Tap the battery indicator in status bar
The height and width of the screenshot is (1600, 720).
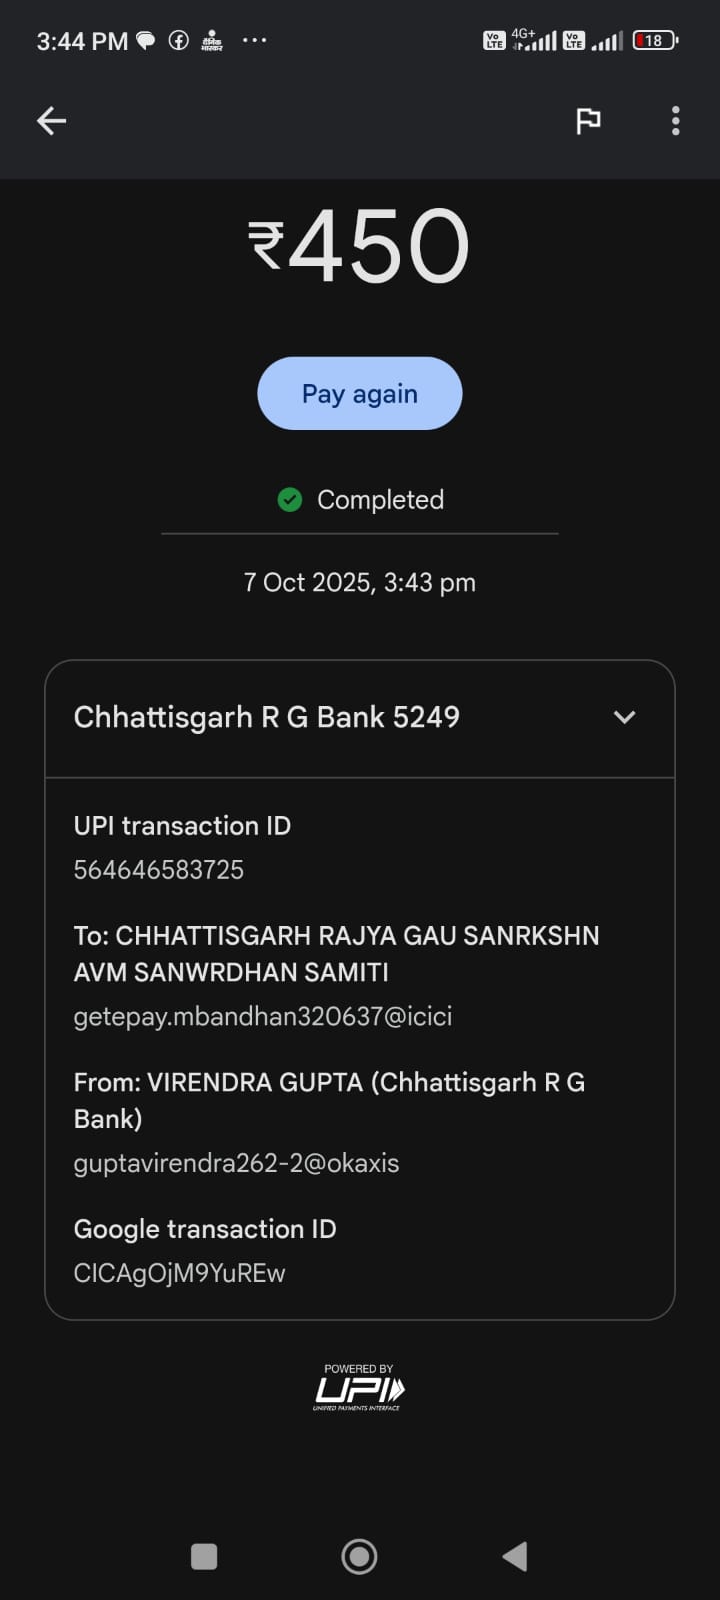[x=655, y=41]
